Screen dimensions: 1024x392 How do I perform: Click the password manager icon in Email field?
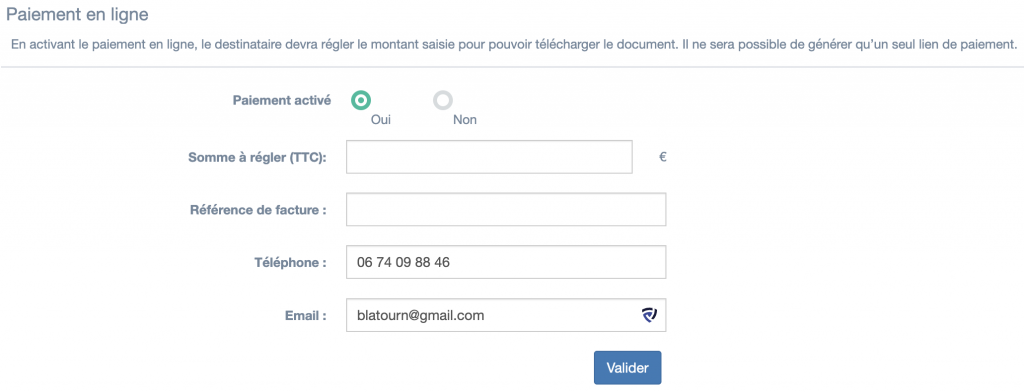coord(648,316)
